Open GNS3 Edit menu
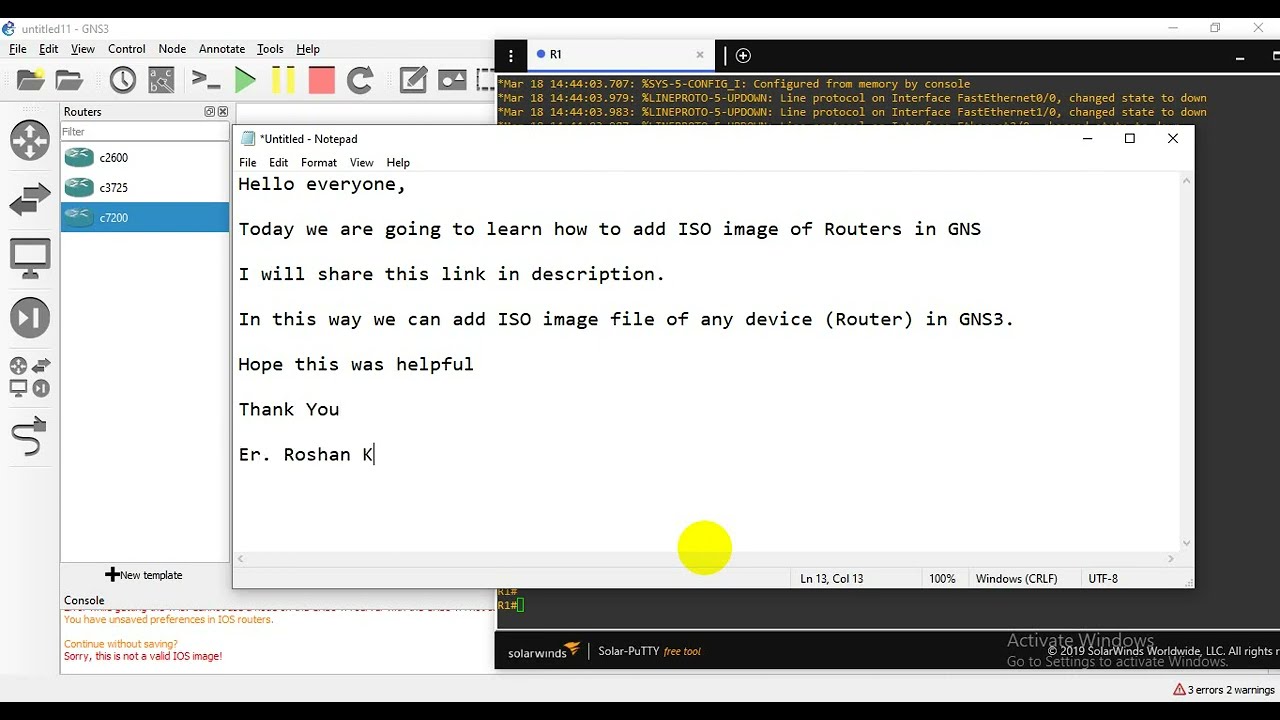 point(49,49)
